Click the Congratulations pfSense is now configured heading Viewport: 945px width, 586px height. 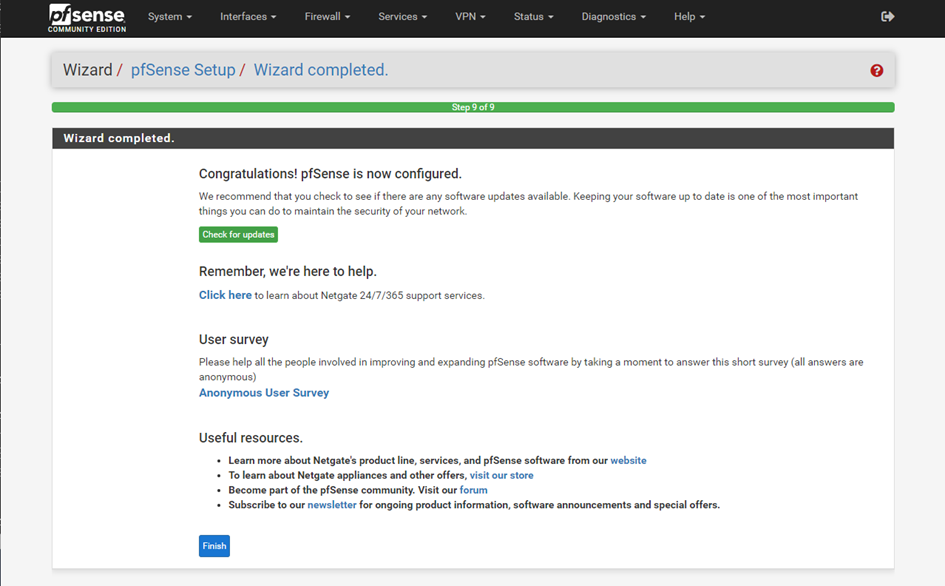(330, 174)
